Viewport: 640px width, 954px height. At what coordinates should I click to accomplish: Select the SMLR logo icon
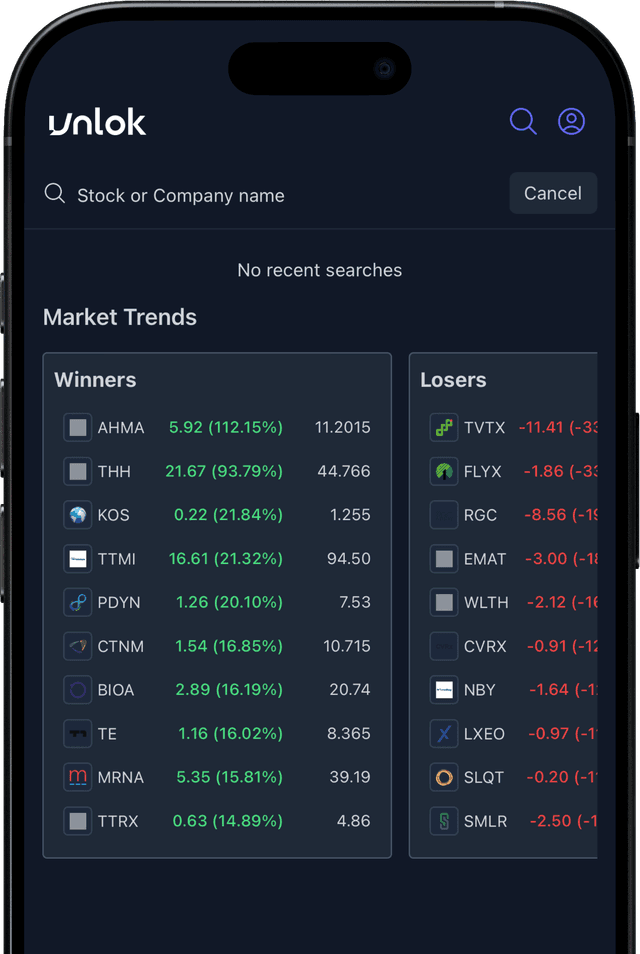pyautogui.click(x=443, y=821)
